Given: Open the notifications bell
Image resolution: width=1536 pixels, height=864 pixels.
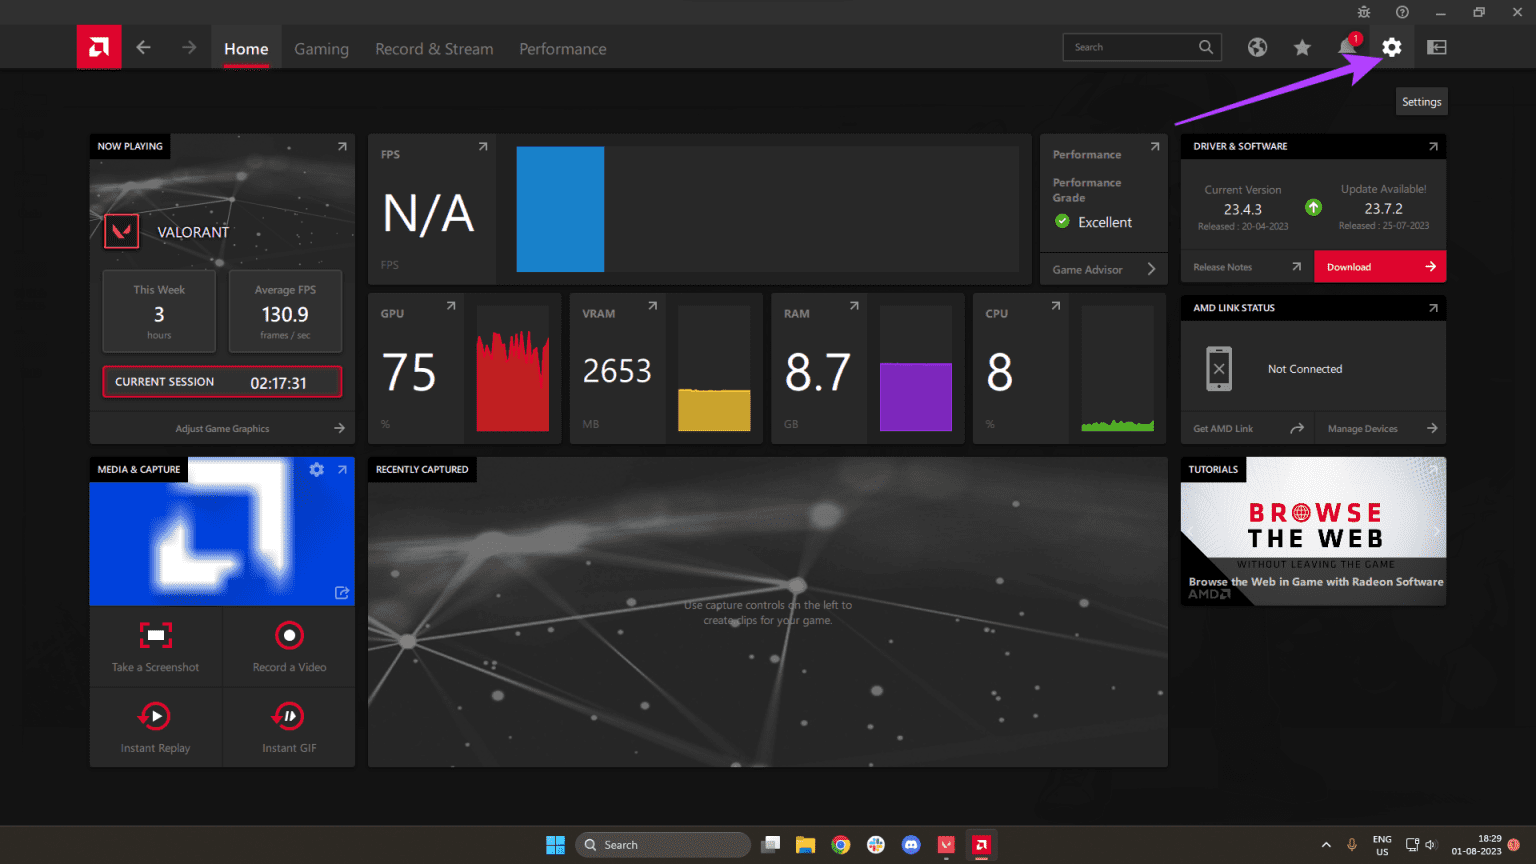Looking at the screenshot, I should 1346,47.
